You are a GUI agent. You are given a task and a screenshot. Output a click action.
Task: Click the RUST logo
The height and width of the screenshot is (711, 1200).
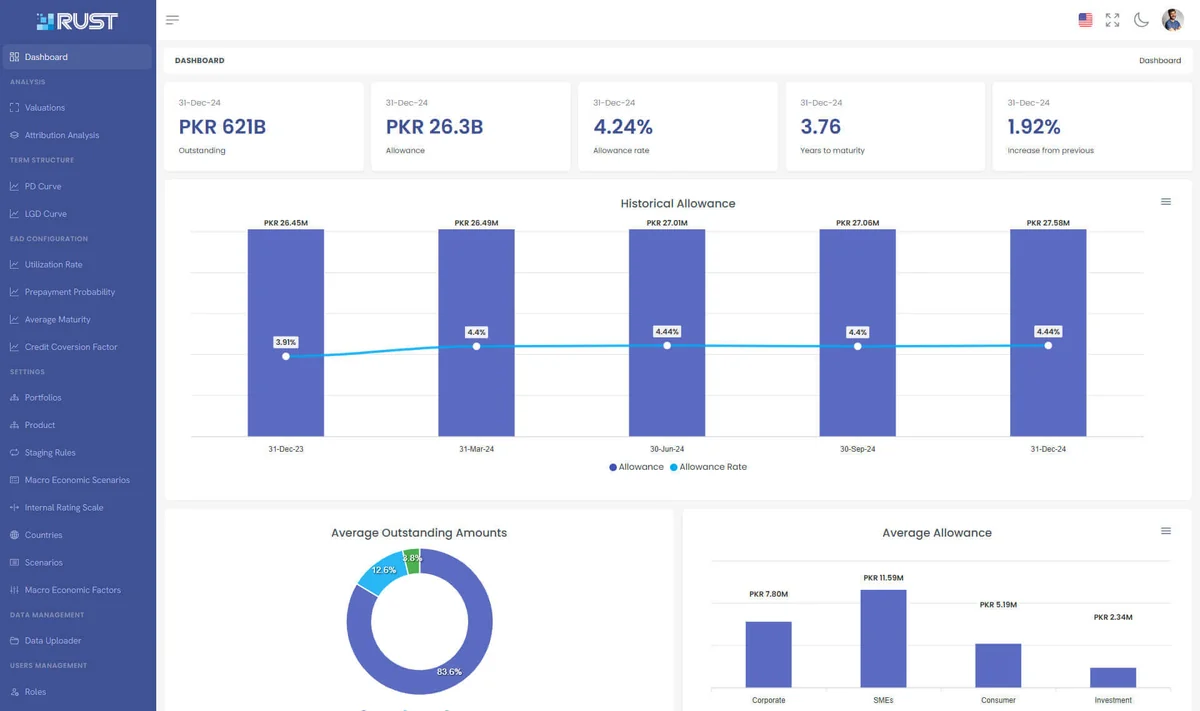pos(77,21)
